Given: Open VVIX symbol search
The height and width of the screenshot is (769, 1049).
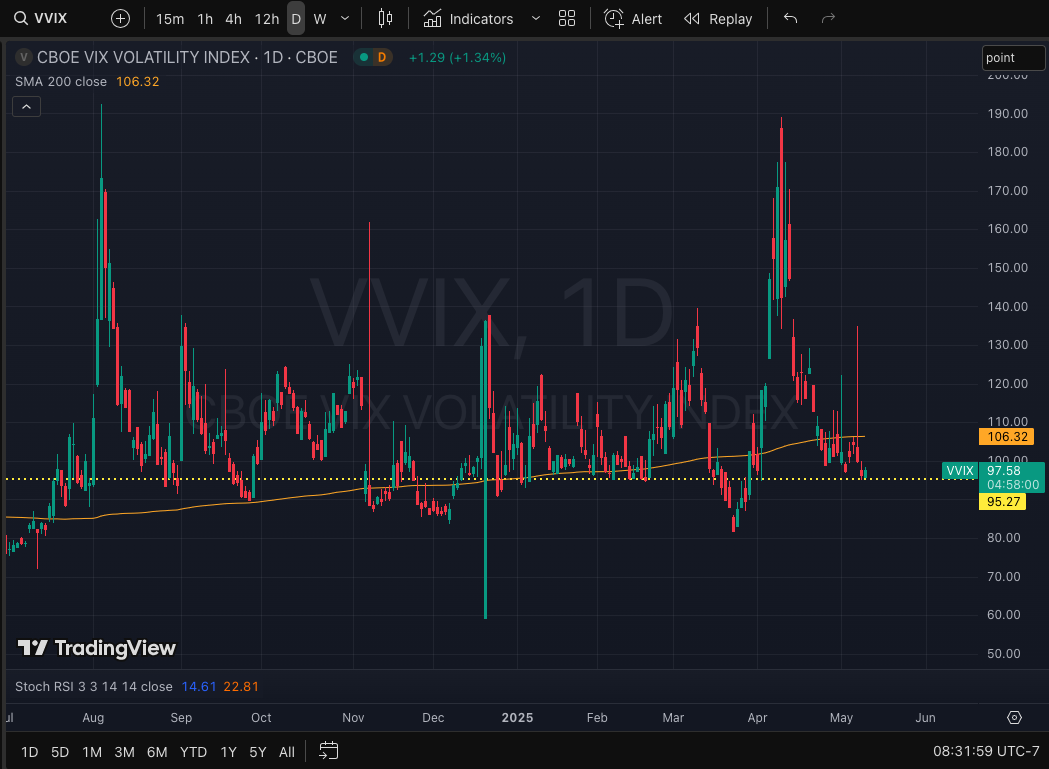Looking at the screenshot, I should point(41,18).
